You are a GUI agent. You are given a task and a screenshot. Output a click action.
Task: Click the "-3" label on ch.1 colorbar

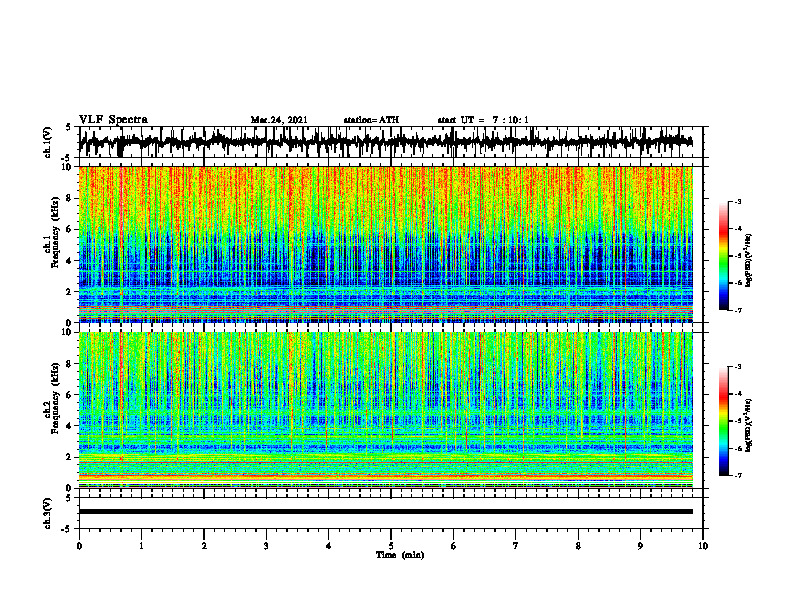click(x=737, y=201)
